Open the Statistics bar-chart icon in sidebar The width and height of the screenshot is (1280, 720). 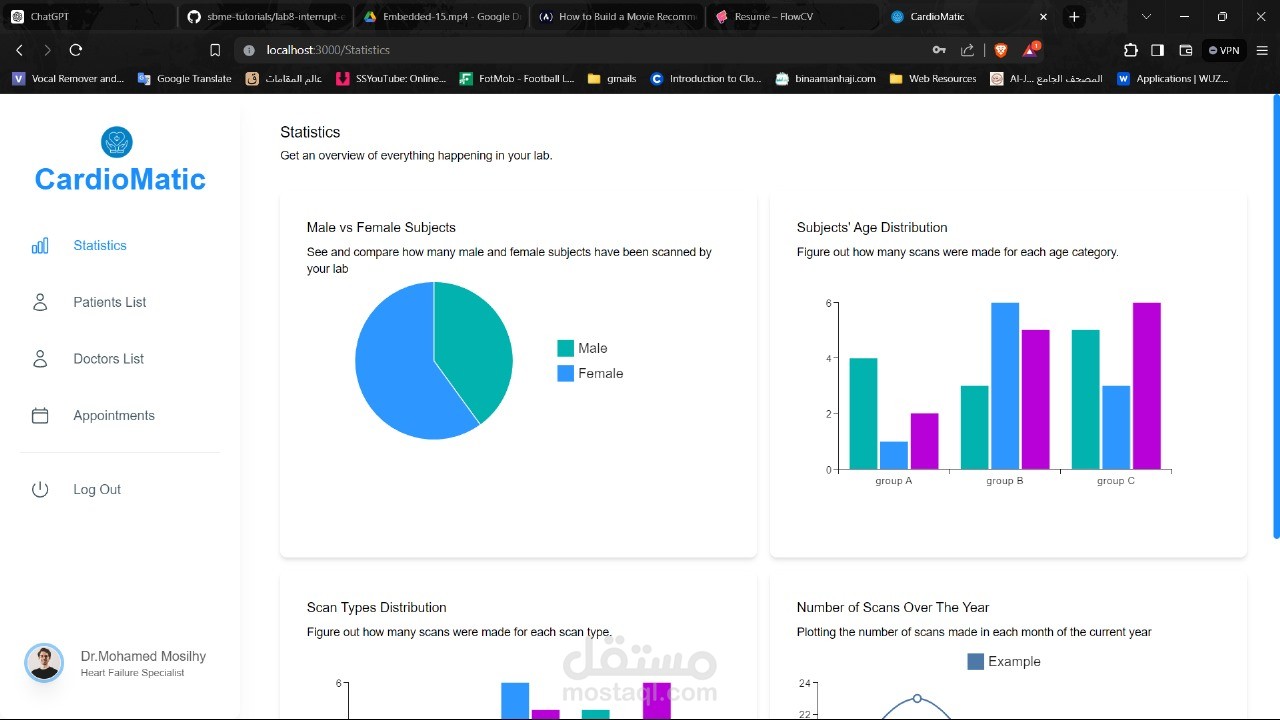tap(40, 245)
